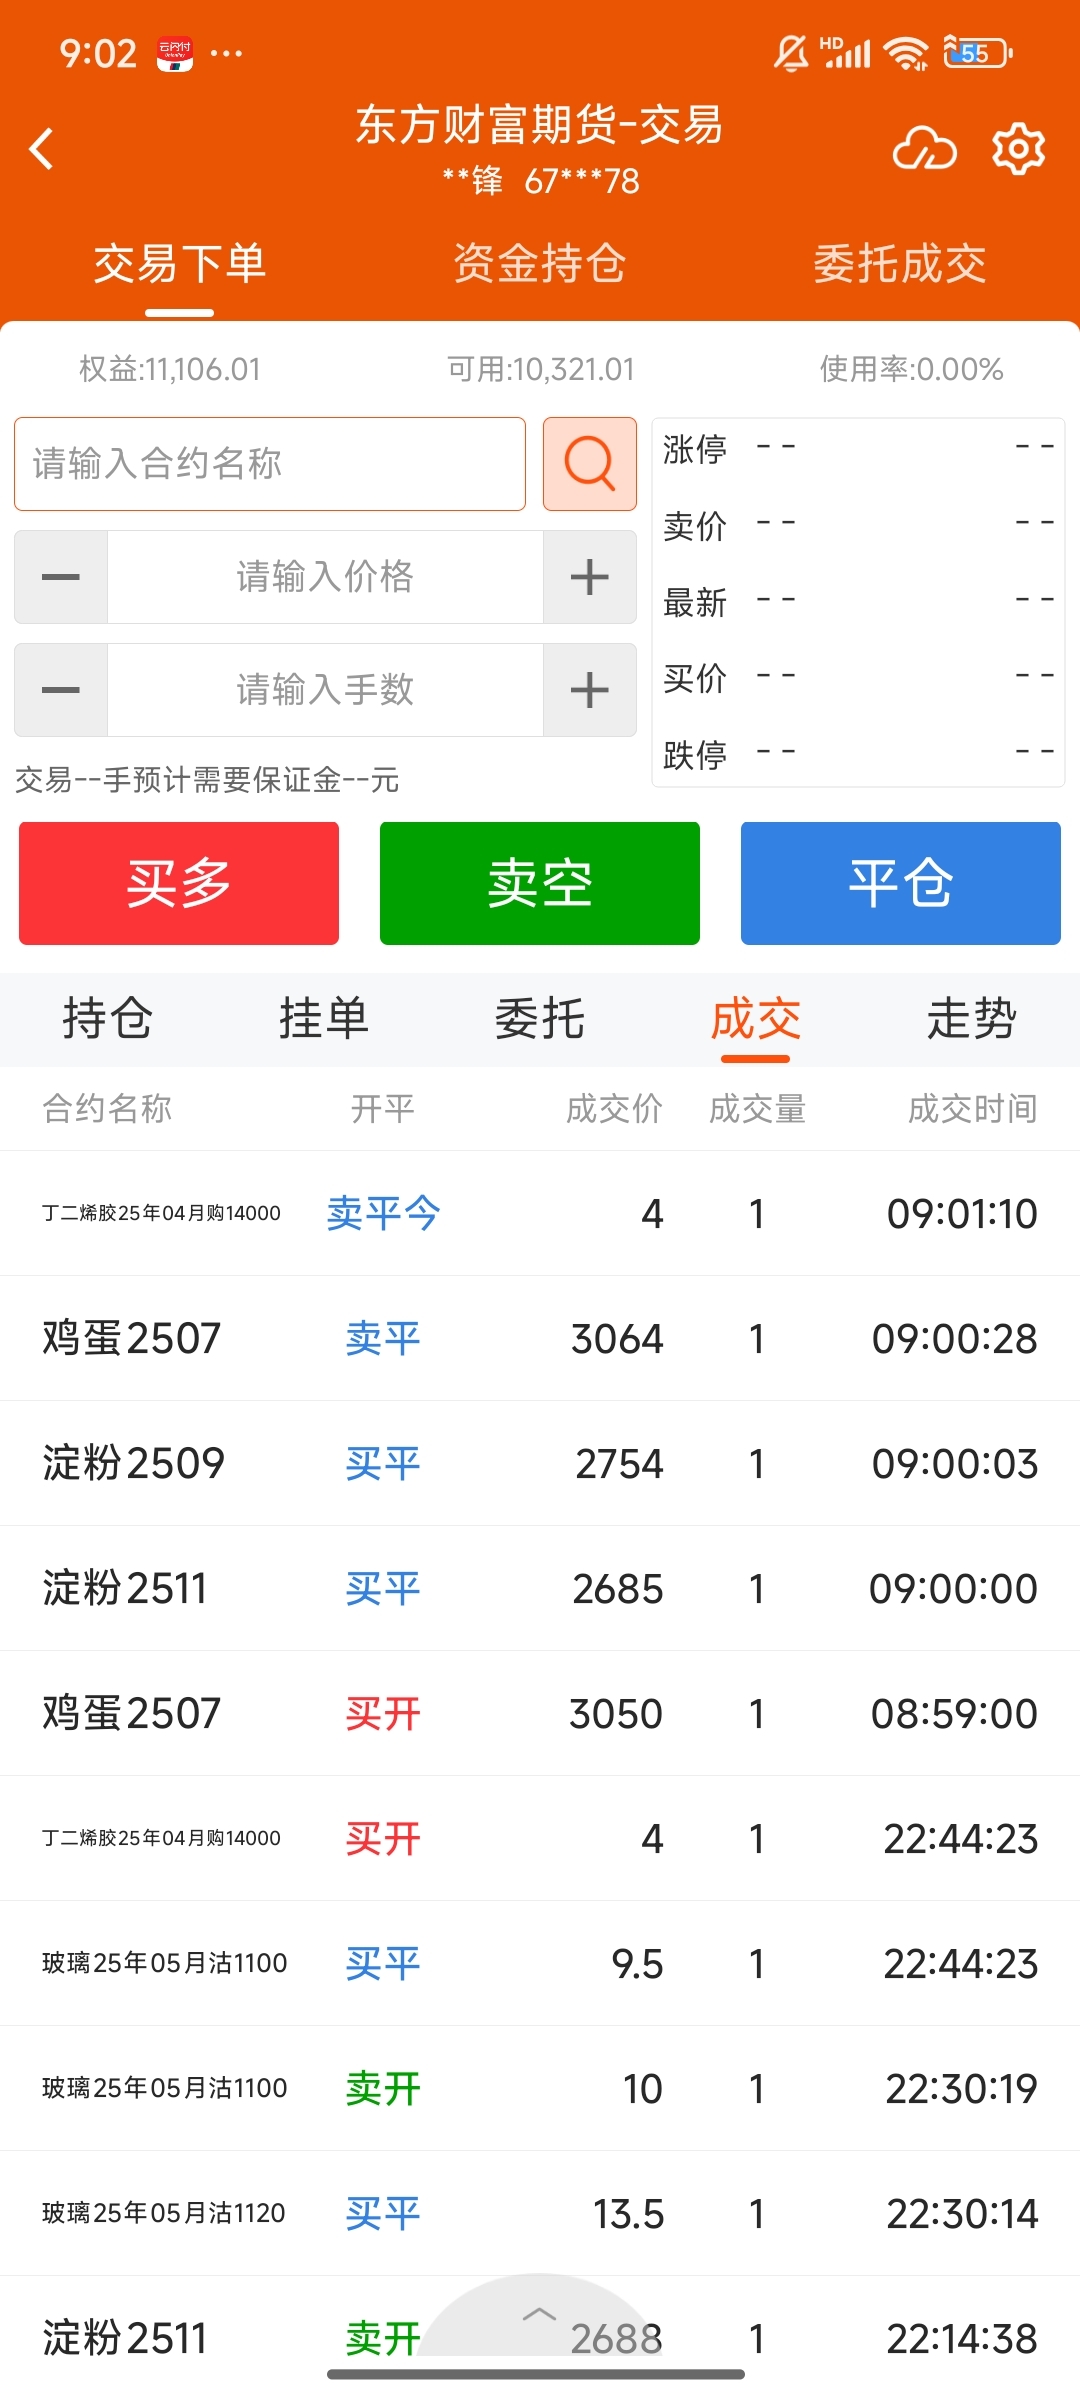Tap the battery indicator in status bar
Viewport: 1080px width, 2400px height.
click(x=978, y=53)
